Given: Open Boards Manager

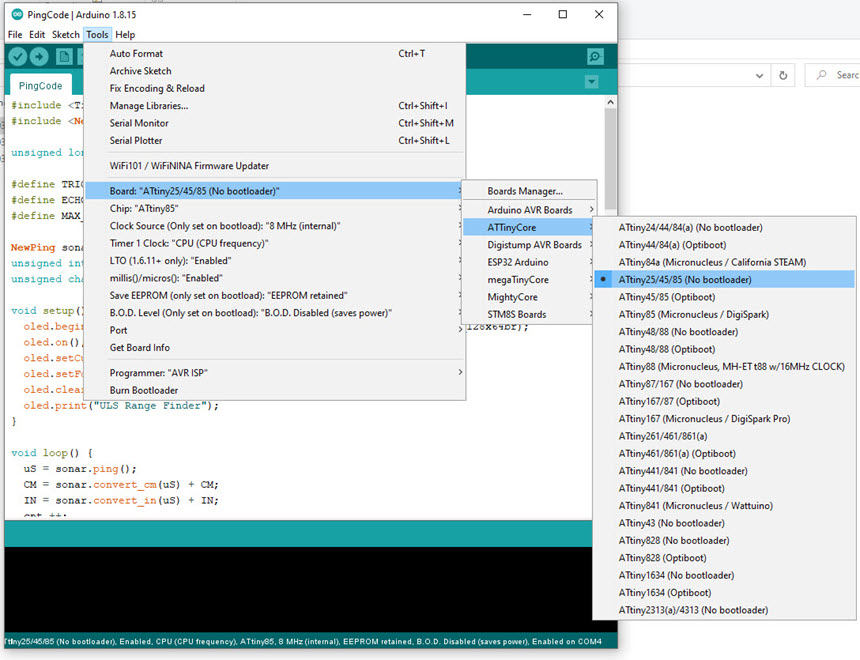Looking at the screenshot, I should click(x=524, y=191).
